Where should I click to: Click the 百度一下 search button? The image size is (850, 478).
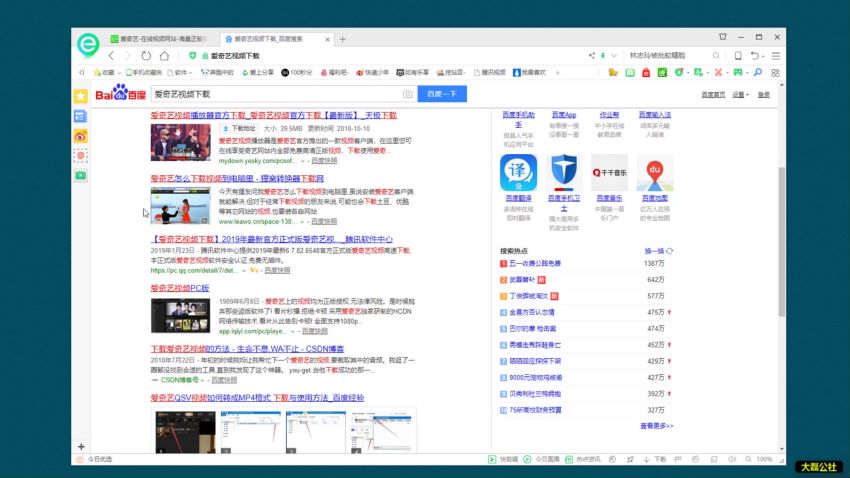pos(442,94)
